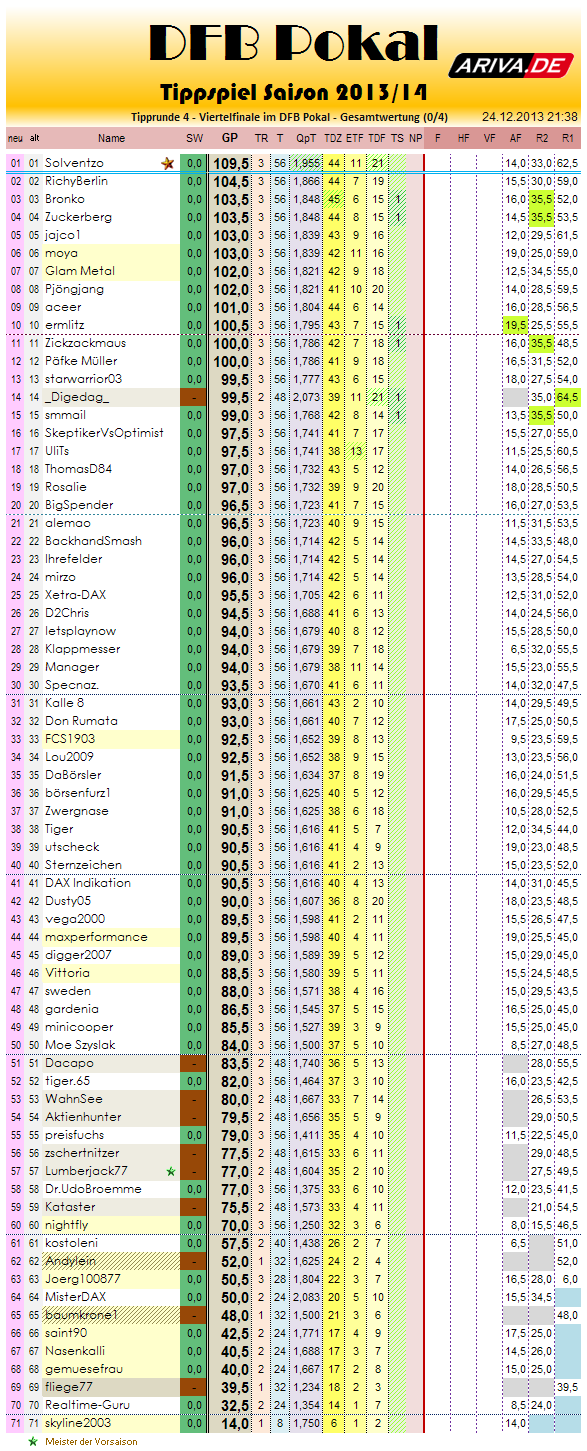Select player name 'Dr.UdoBroemme'
This screenshot has height=1451, width=587.
(x=93, y=1189)
